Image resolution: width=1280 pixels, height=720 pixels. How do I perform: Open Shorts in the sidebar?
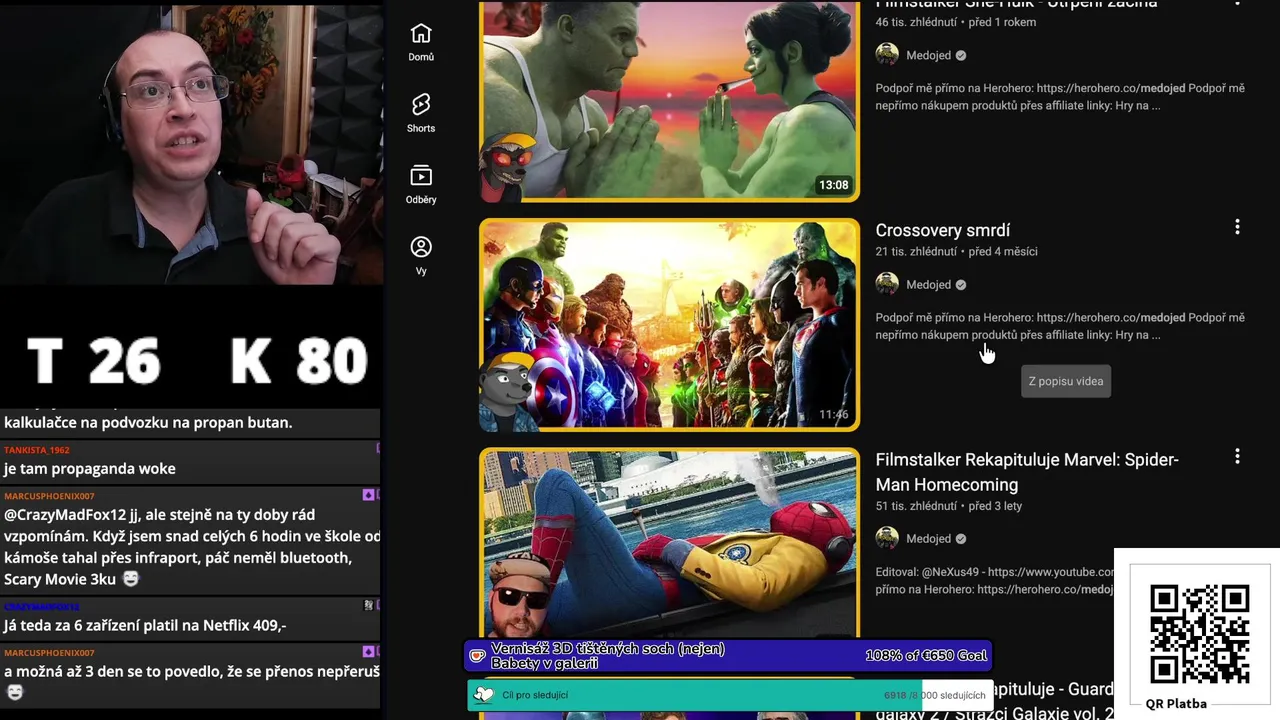click(x=421, y=113)
